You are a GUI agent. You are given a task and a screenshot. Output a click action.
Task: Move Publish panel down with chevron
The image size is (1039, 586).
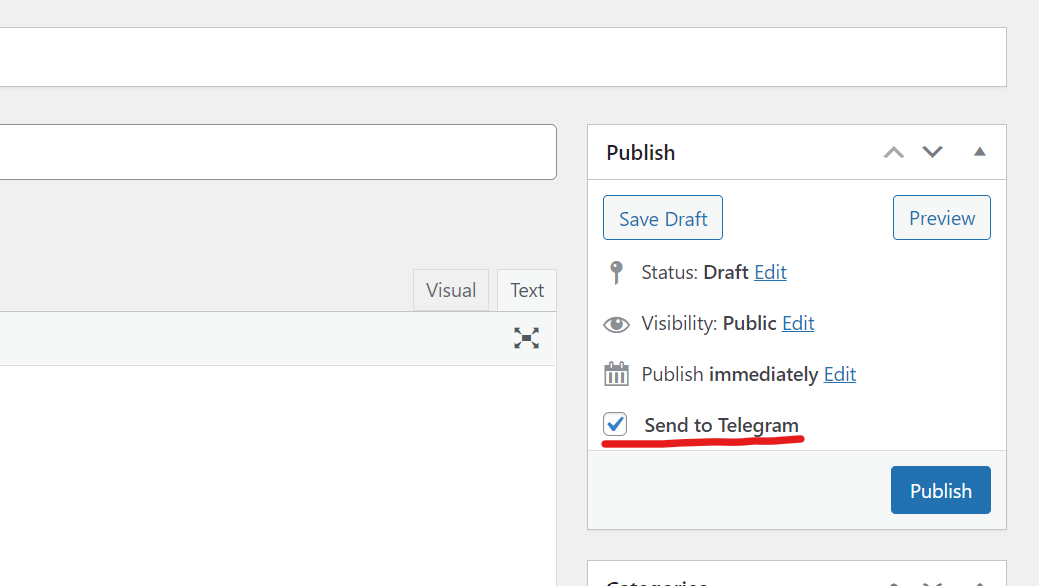coord(932,152)
